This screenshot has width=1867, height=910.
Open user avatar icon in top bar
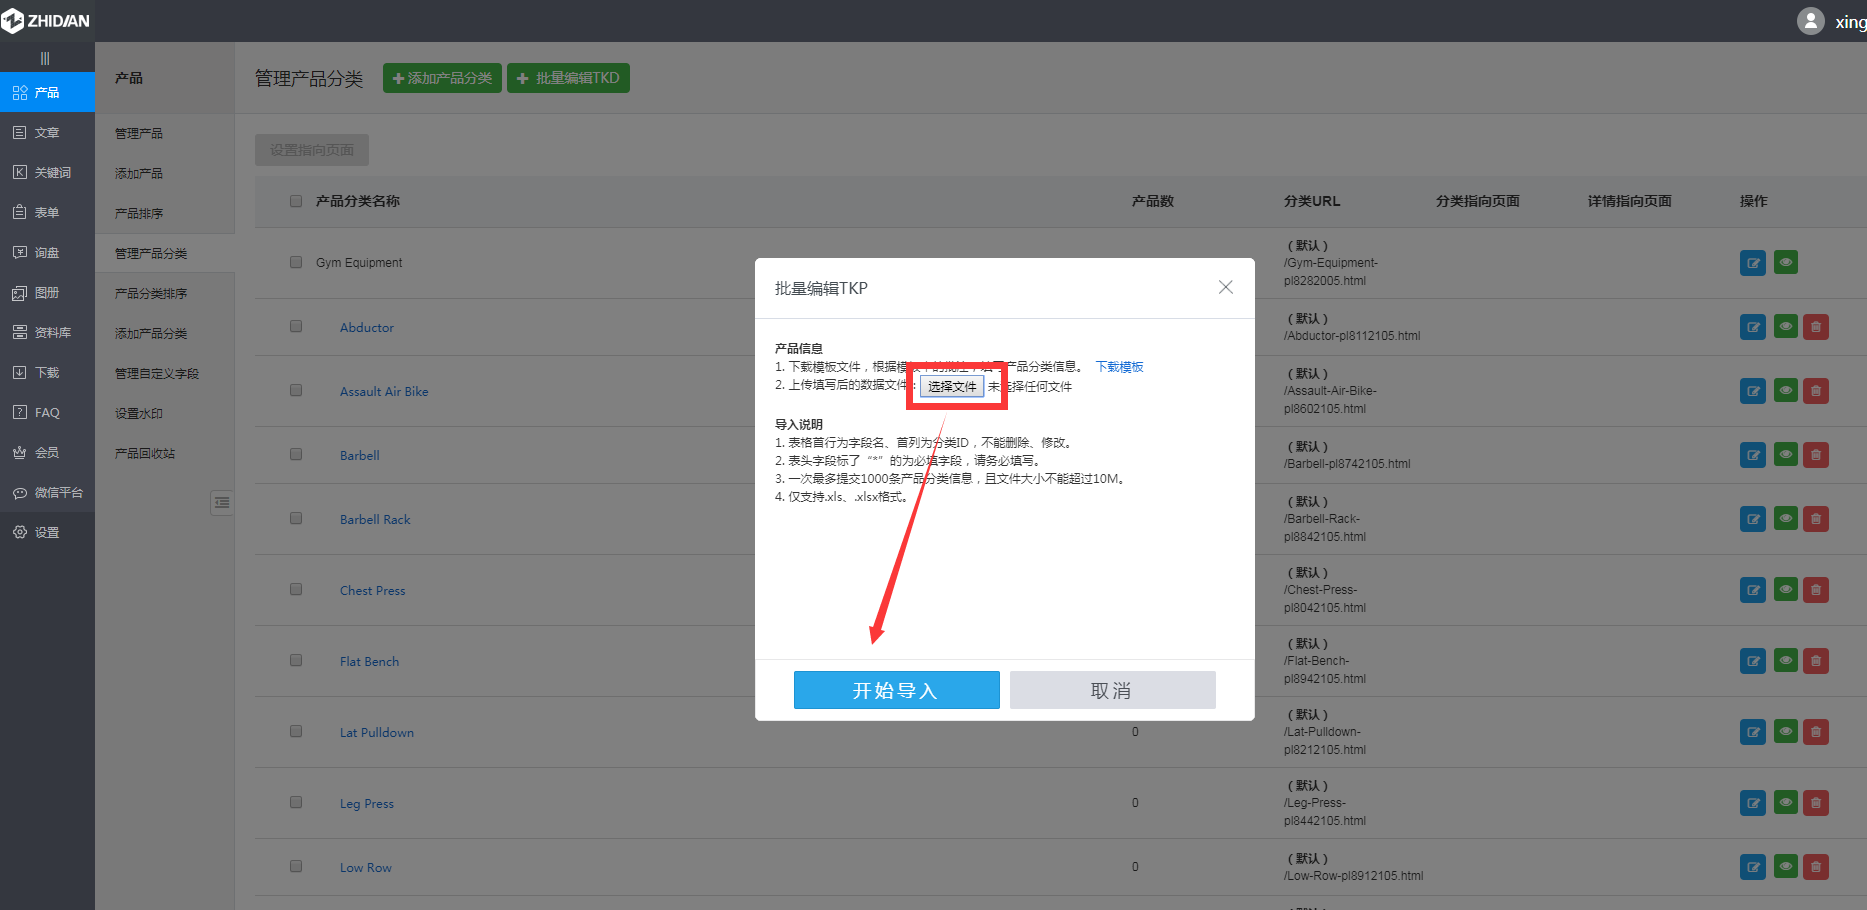coord(1810,21)
